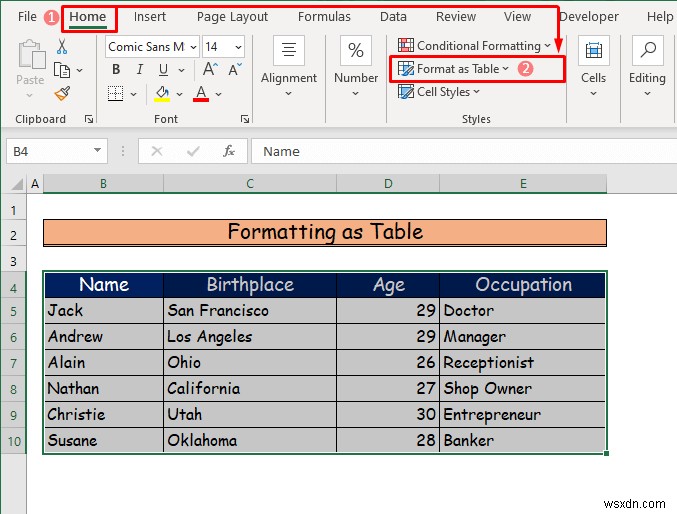This screenshot has height=514, width=677.
Task: Toggle Underline formatting
Action: tap(163, 70)
